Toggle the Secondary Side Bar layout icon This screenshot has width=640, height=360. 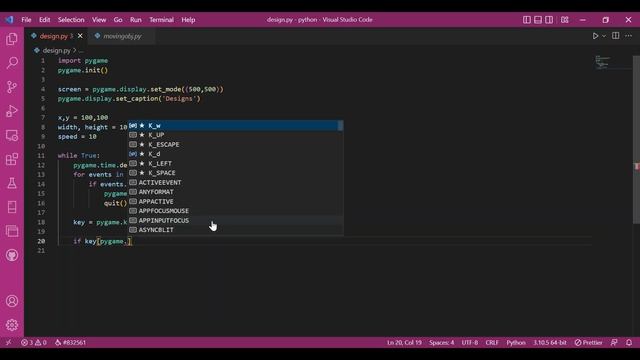click(x=549, y=20)
